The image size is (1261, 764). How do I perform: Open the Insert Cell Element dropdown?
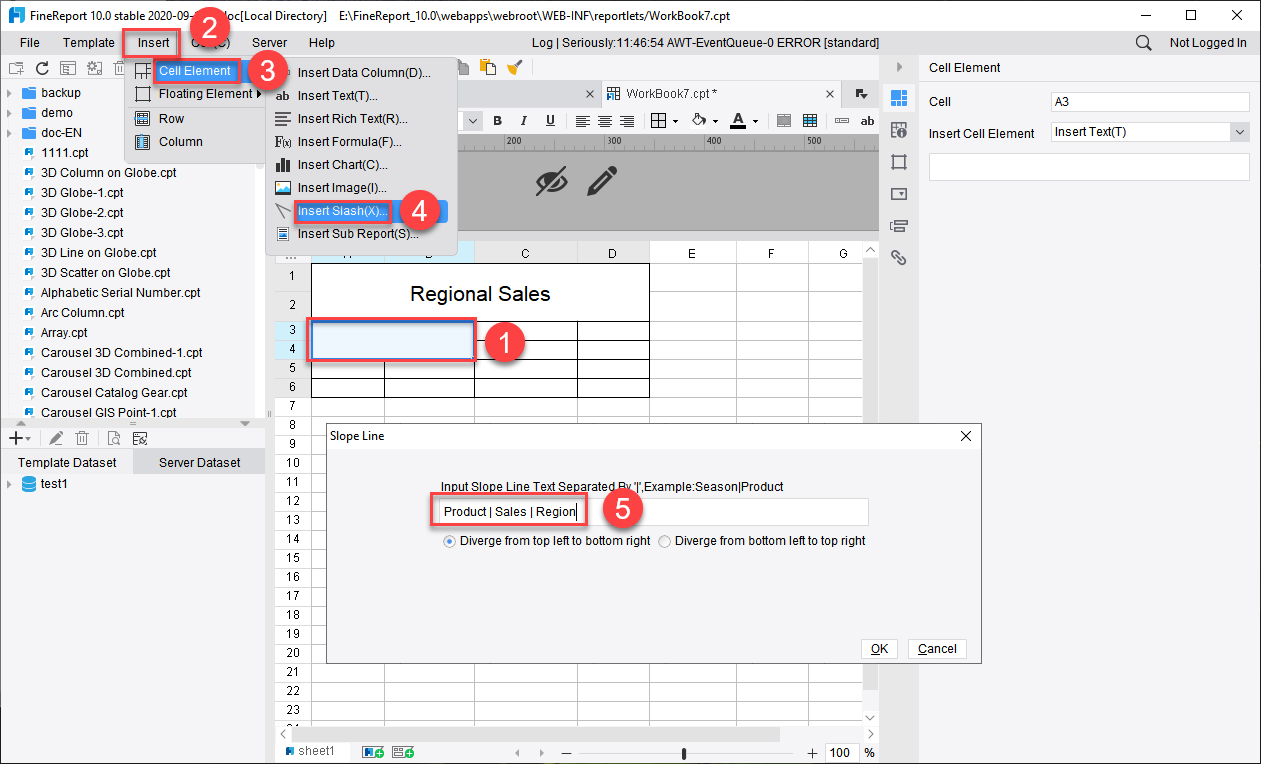coord(1239,131)
